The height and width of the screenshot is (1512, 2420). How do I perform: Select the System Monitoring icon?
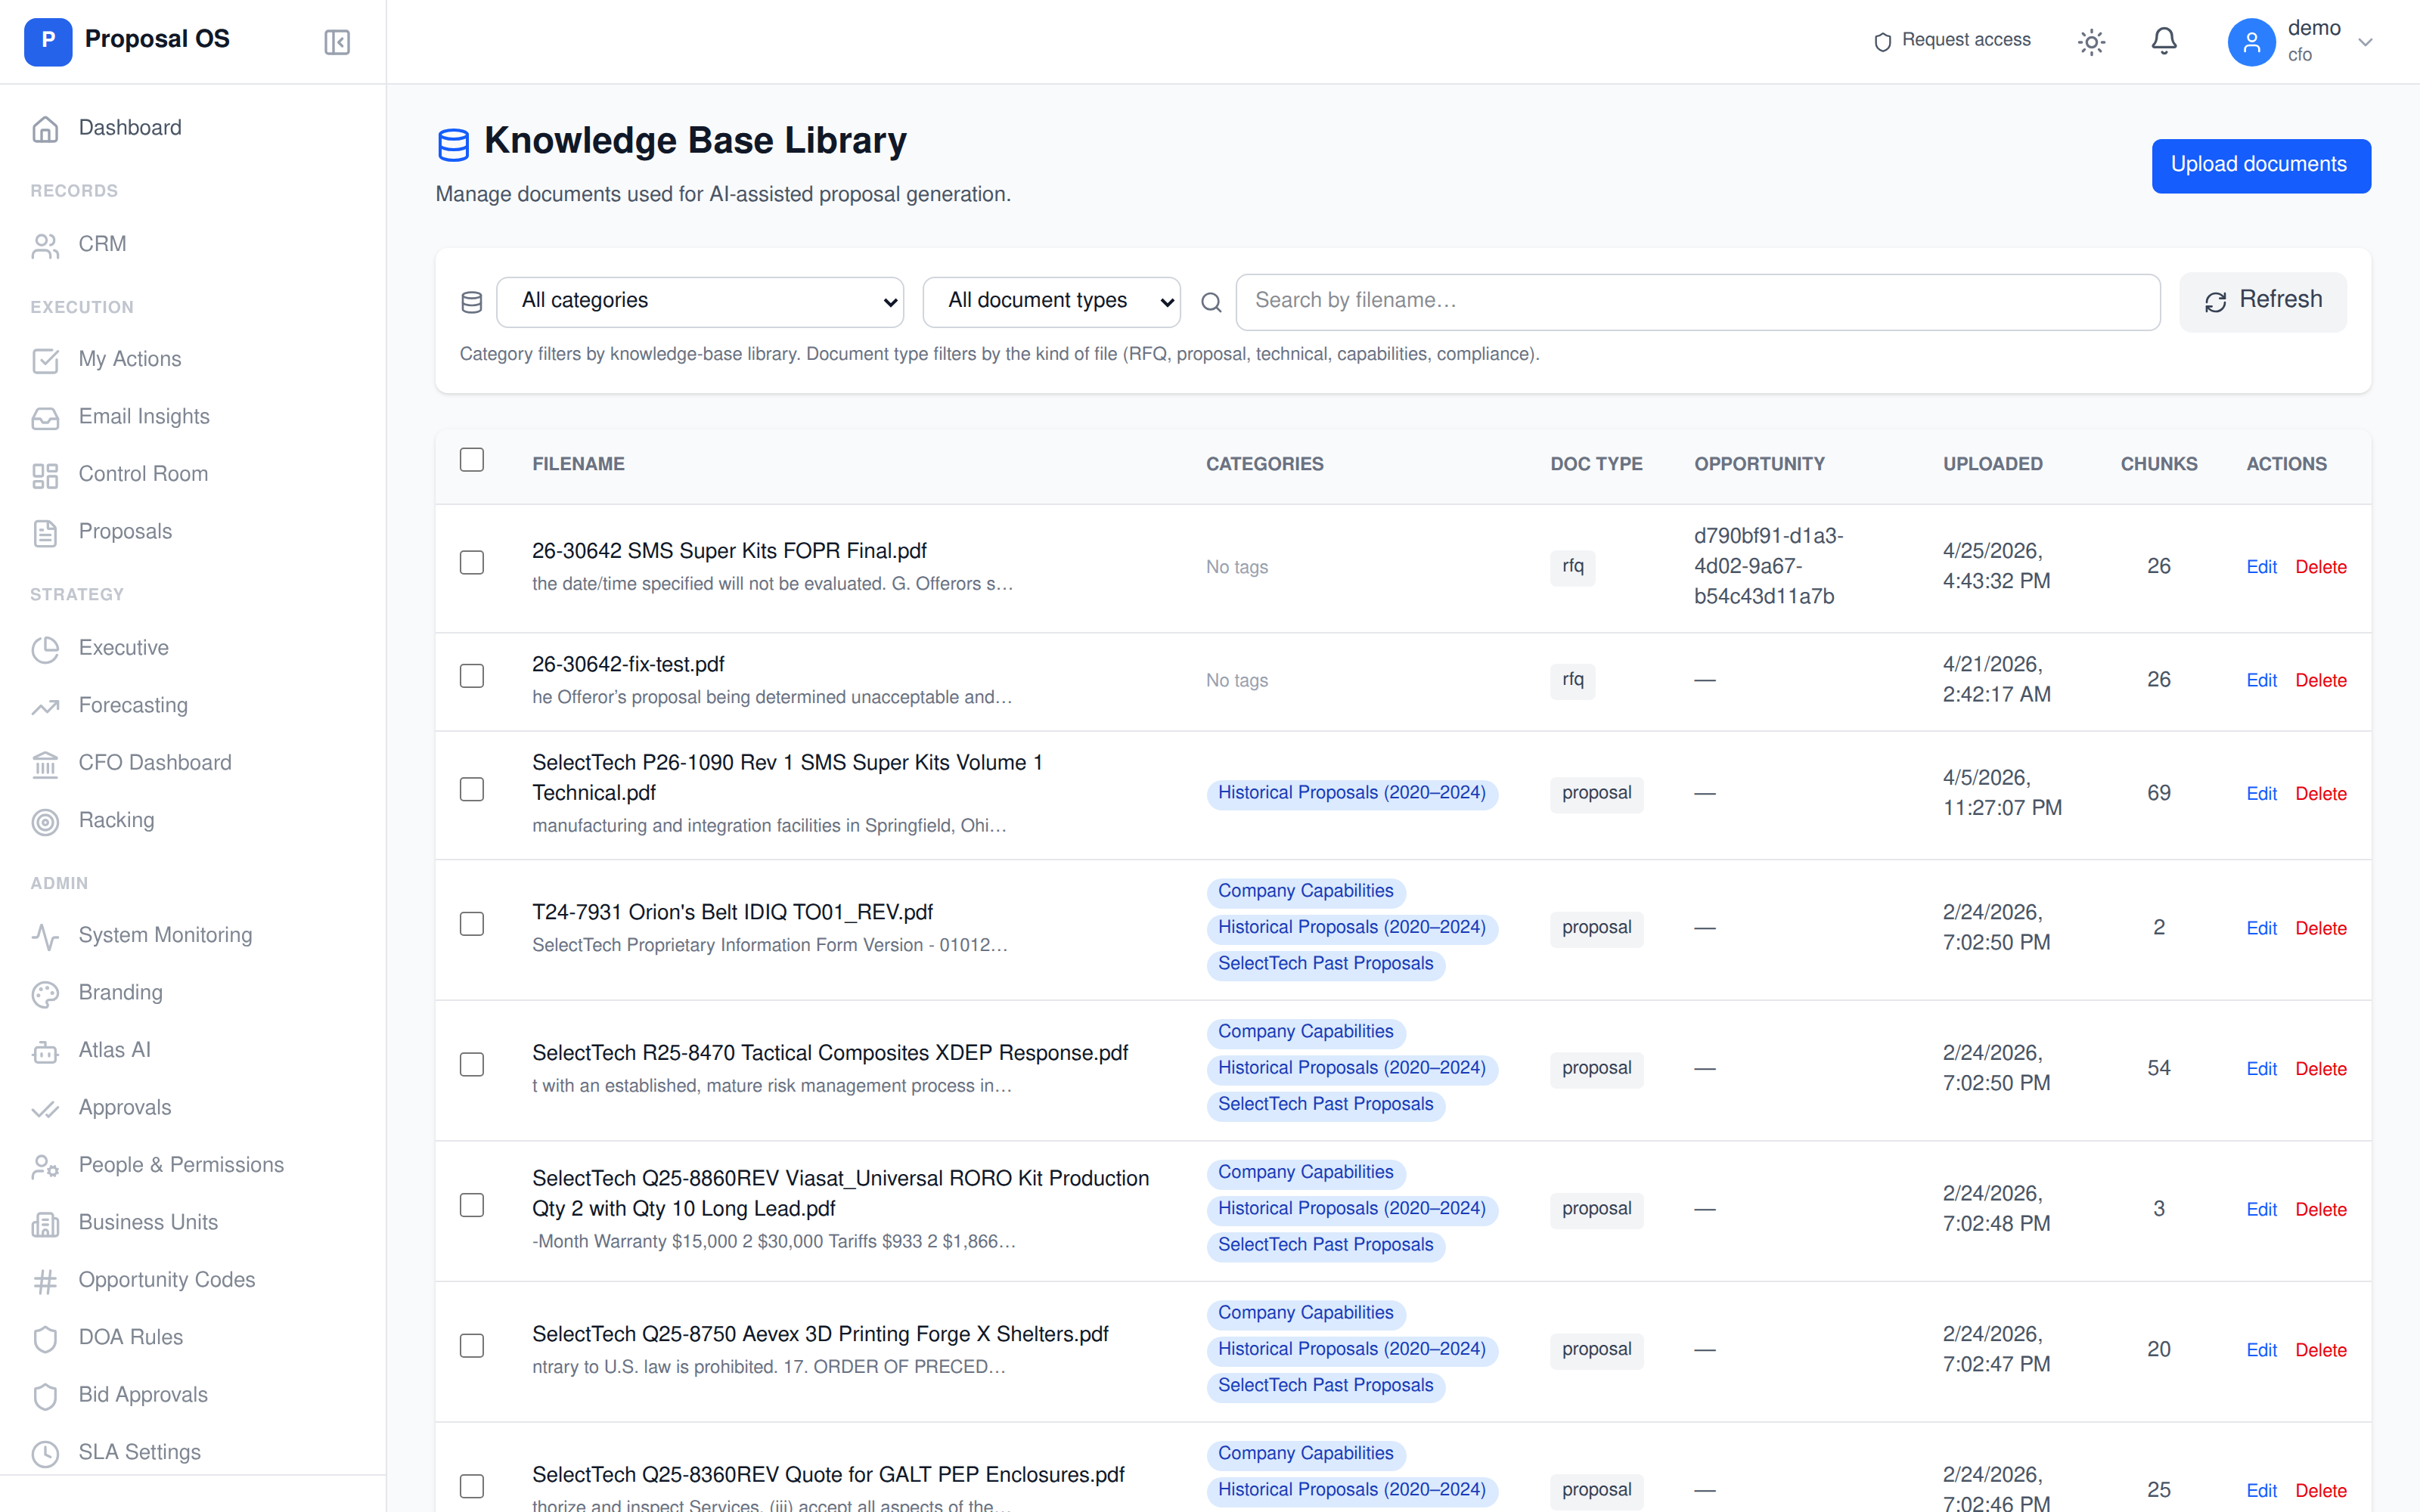click(45, 936)
